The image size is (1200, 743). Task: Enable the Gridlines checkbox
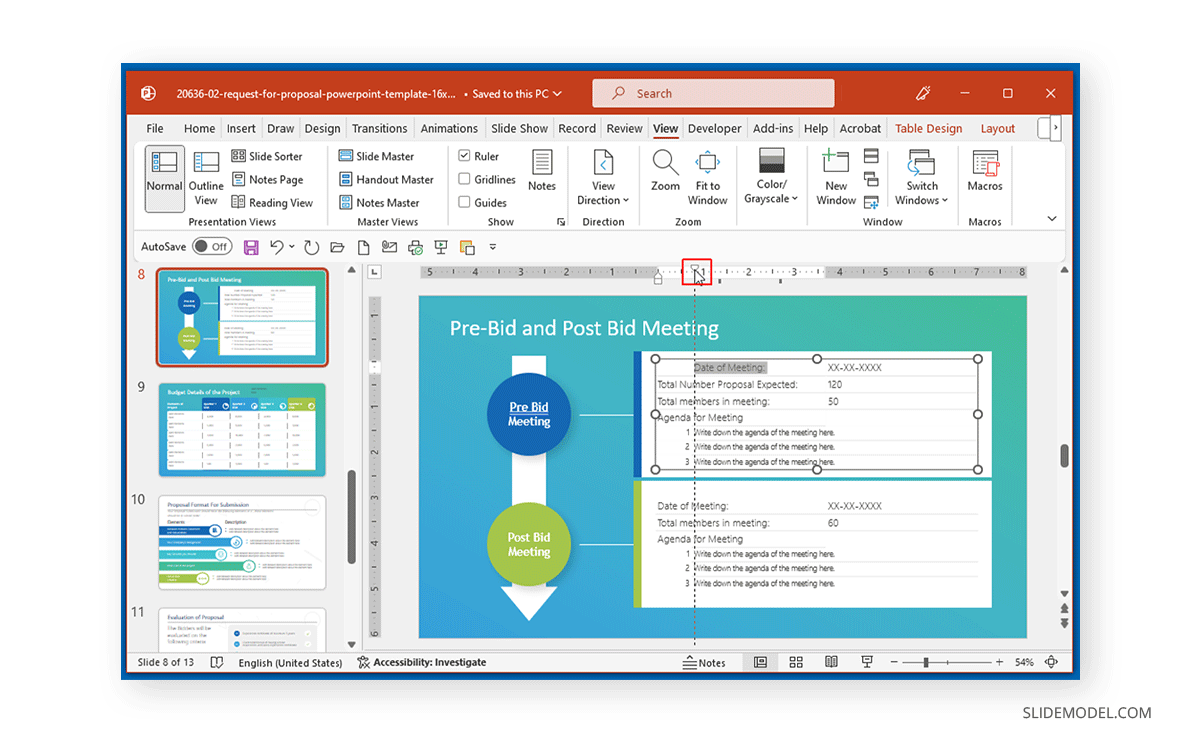coord(466,179)
